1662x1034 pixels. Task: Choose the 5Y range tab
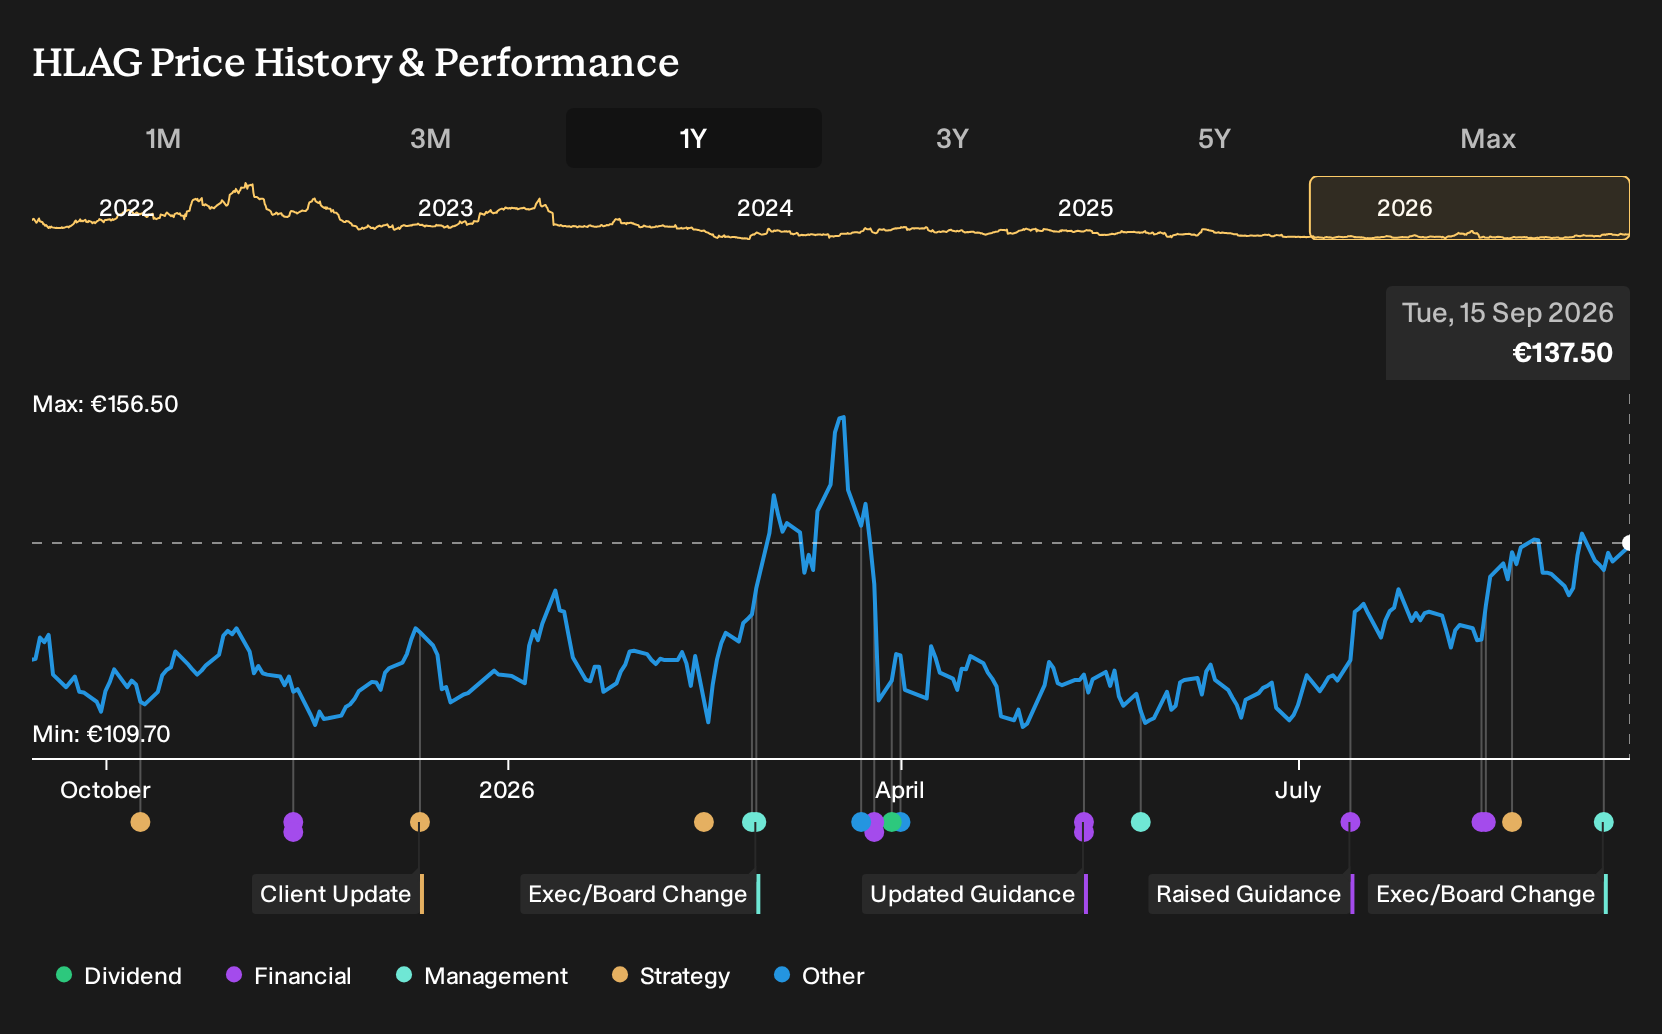click(x=1214, y=139)
